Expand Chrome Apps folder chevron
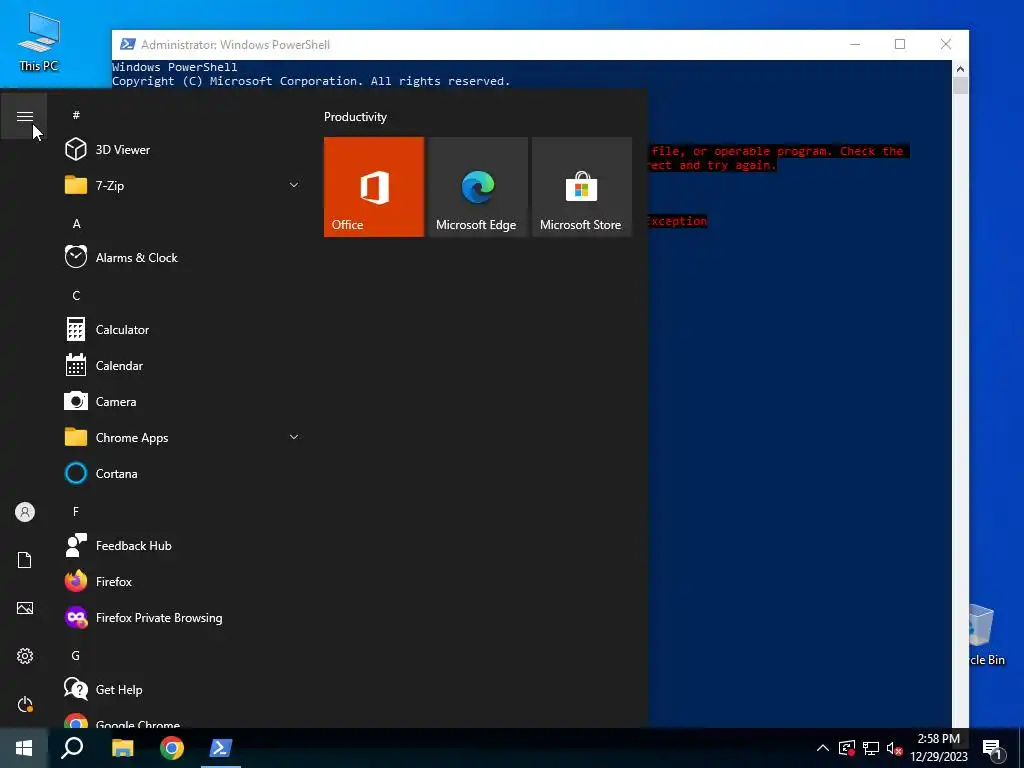The width and height of the screenshot is (1024, 768). tap(294, 438)
